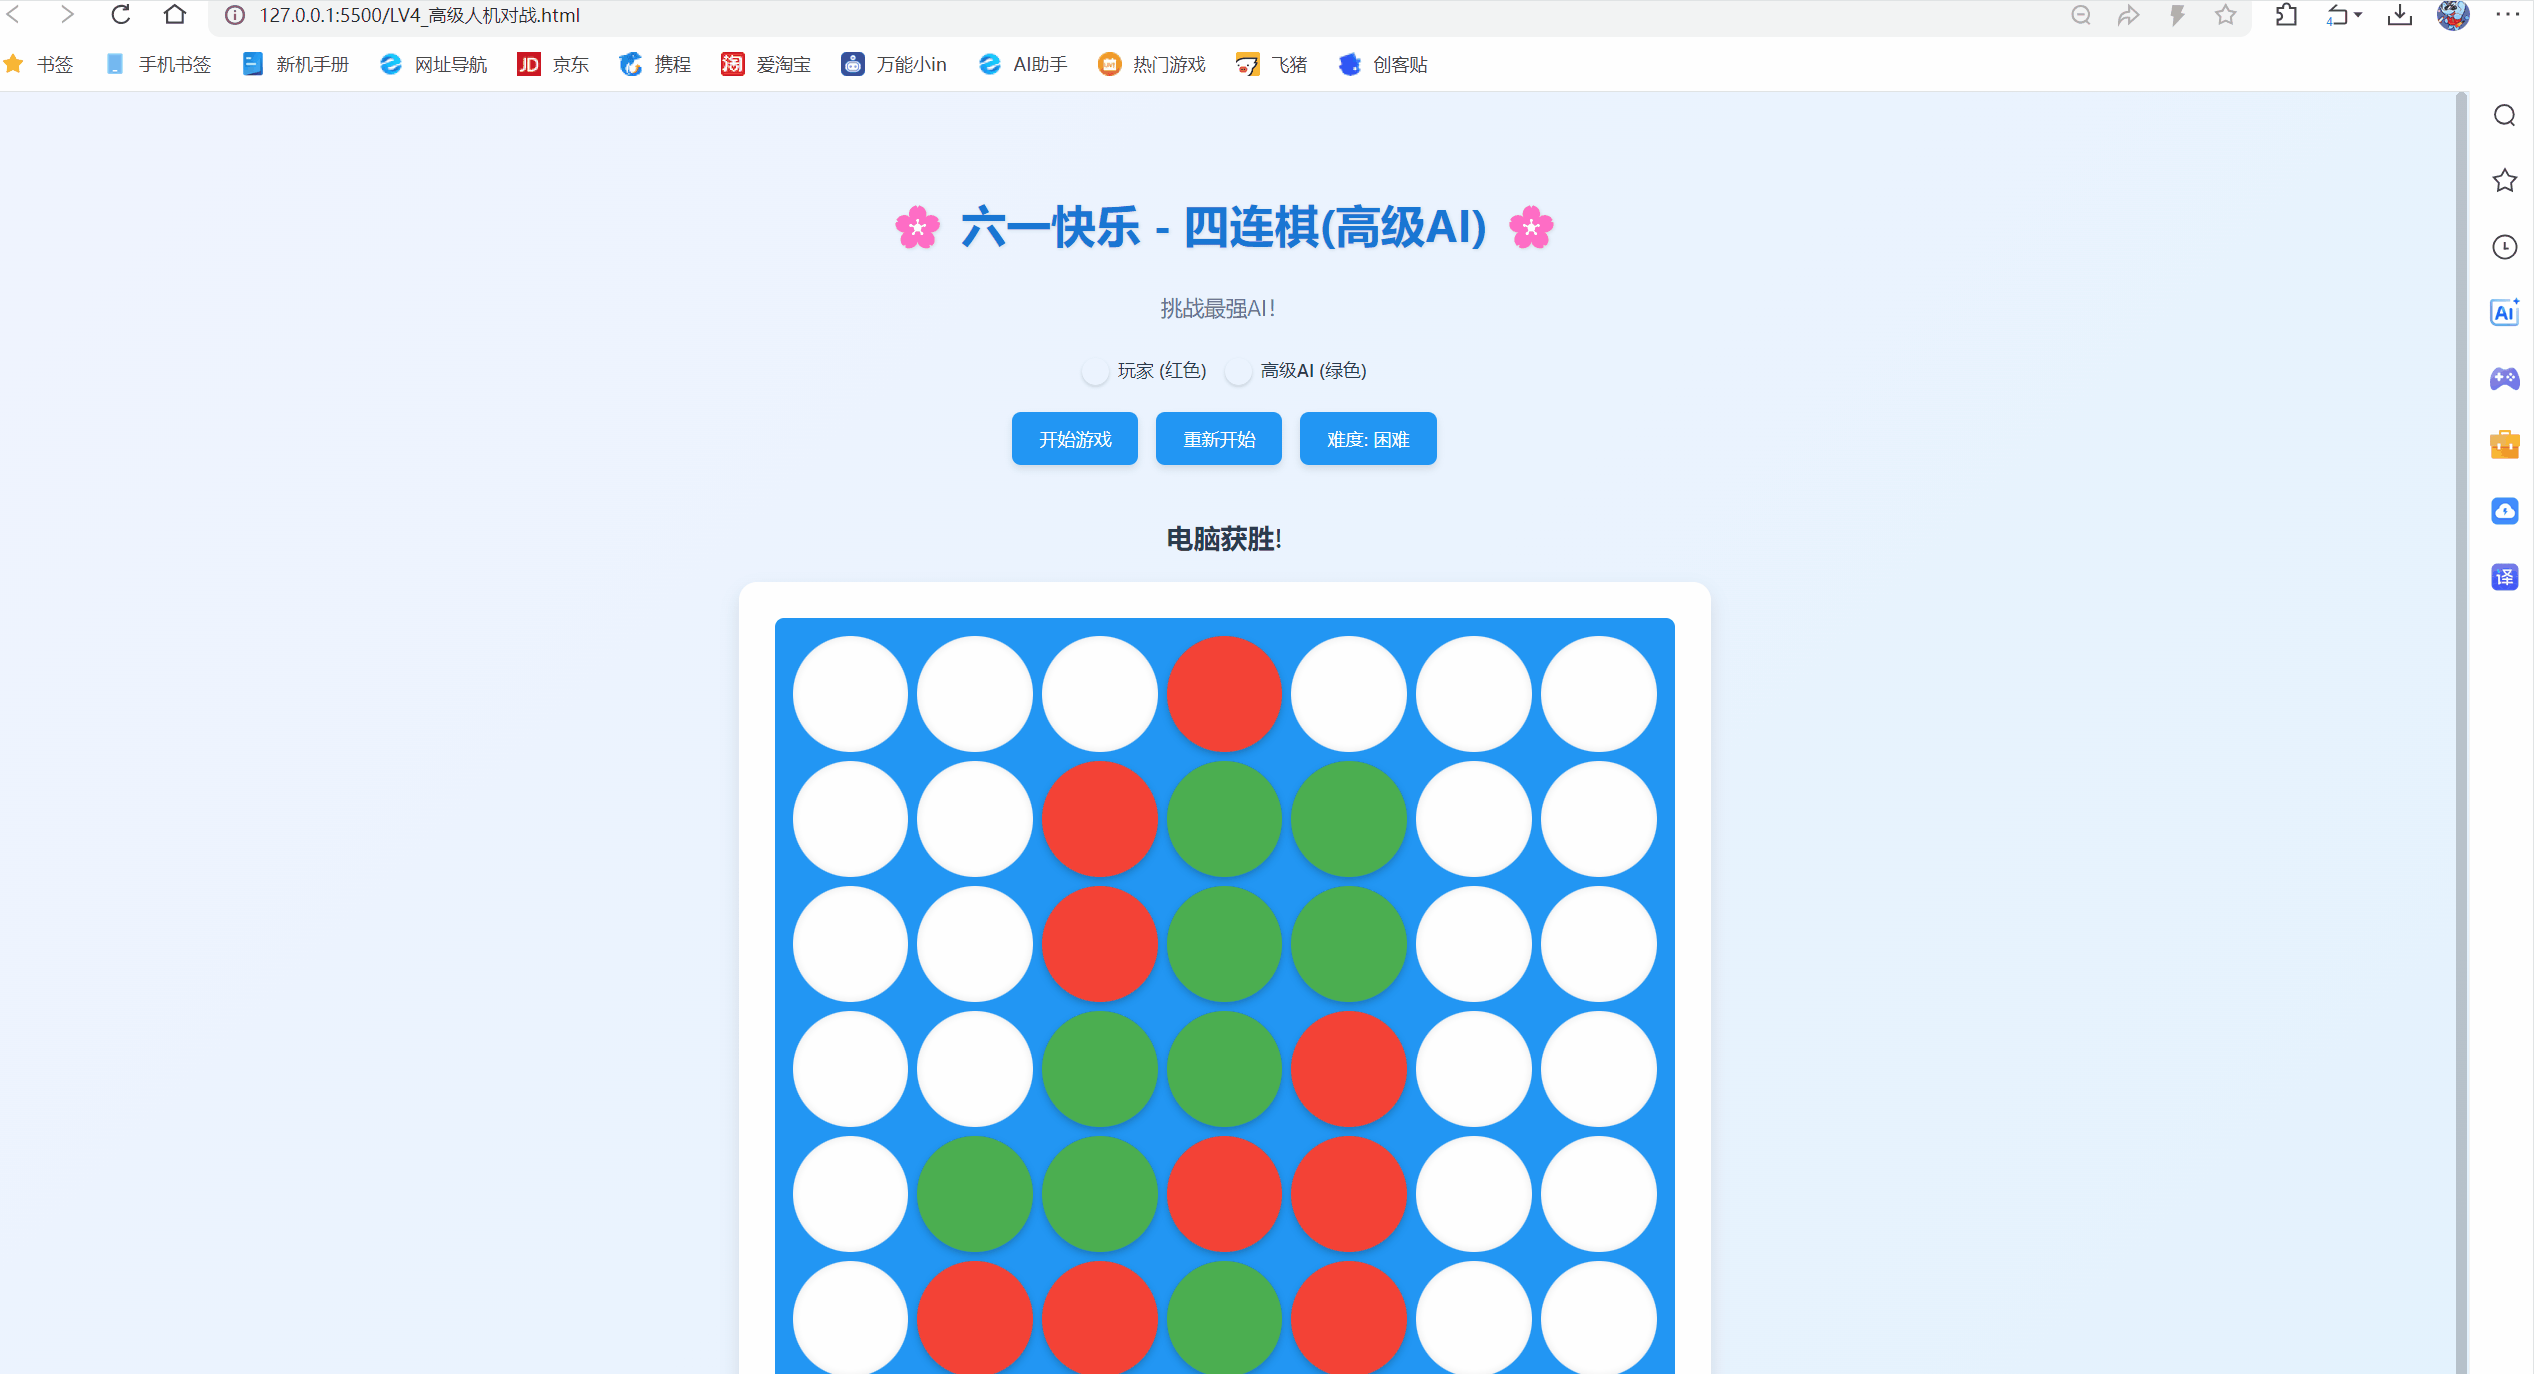Open downloads from the toolbar icon
2534x1374 pixels.
tap(2399, 16)
